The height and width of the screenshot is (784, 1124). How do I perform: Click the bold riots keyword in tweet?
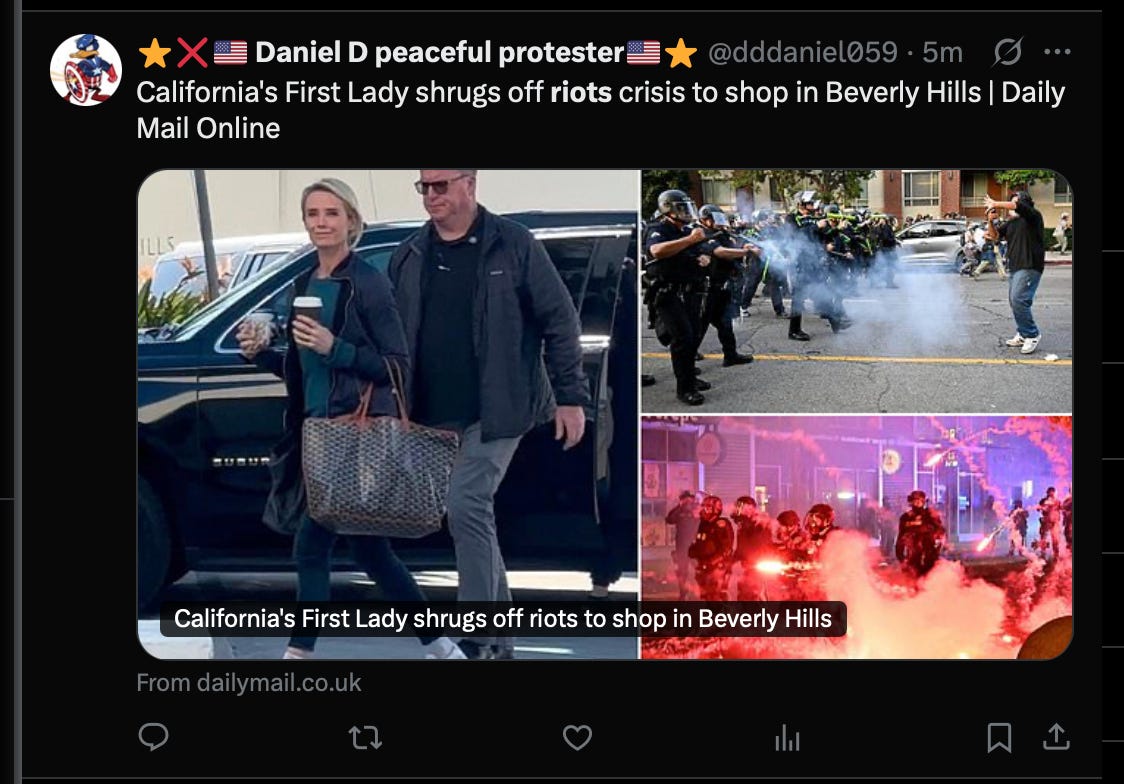click(x=581, y=92)
